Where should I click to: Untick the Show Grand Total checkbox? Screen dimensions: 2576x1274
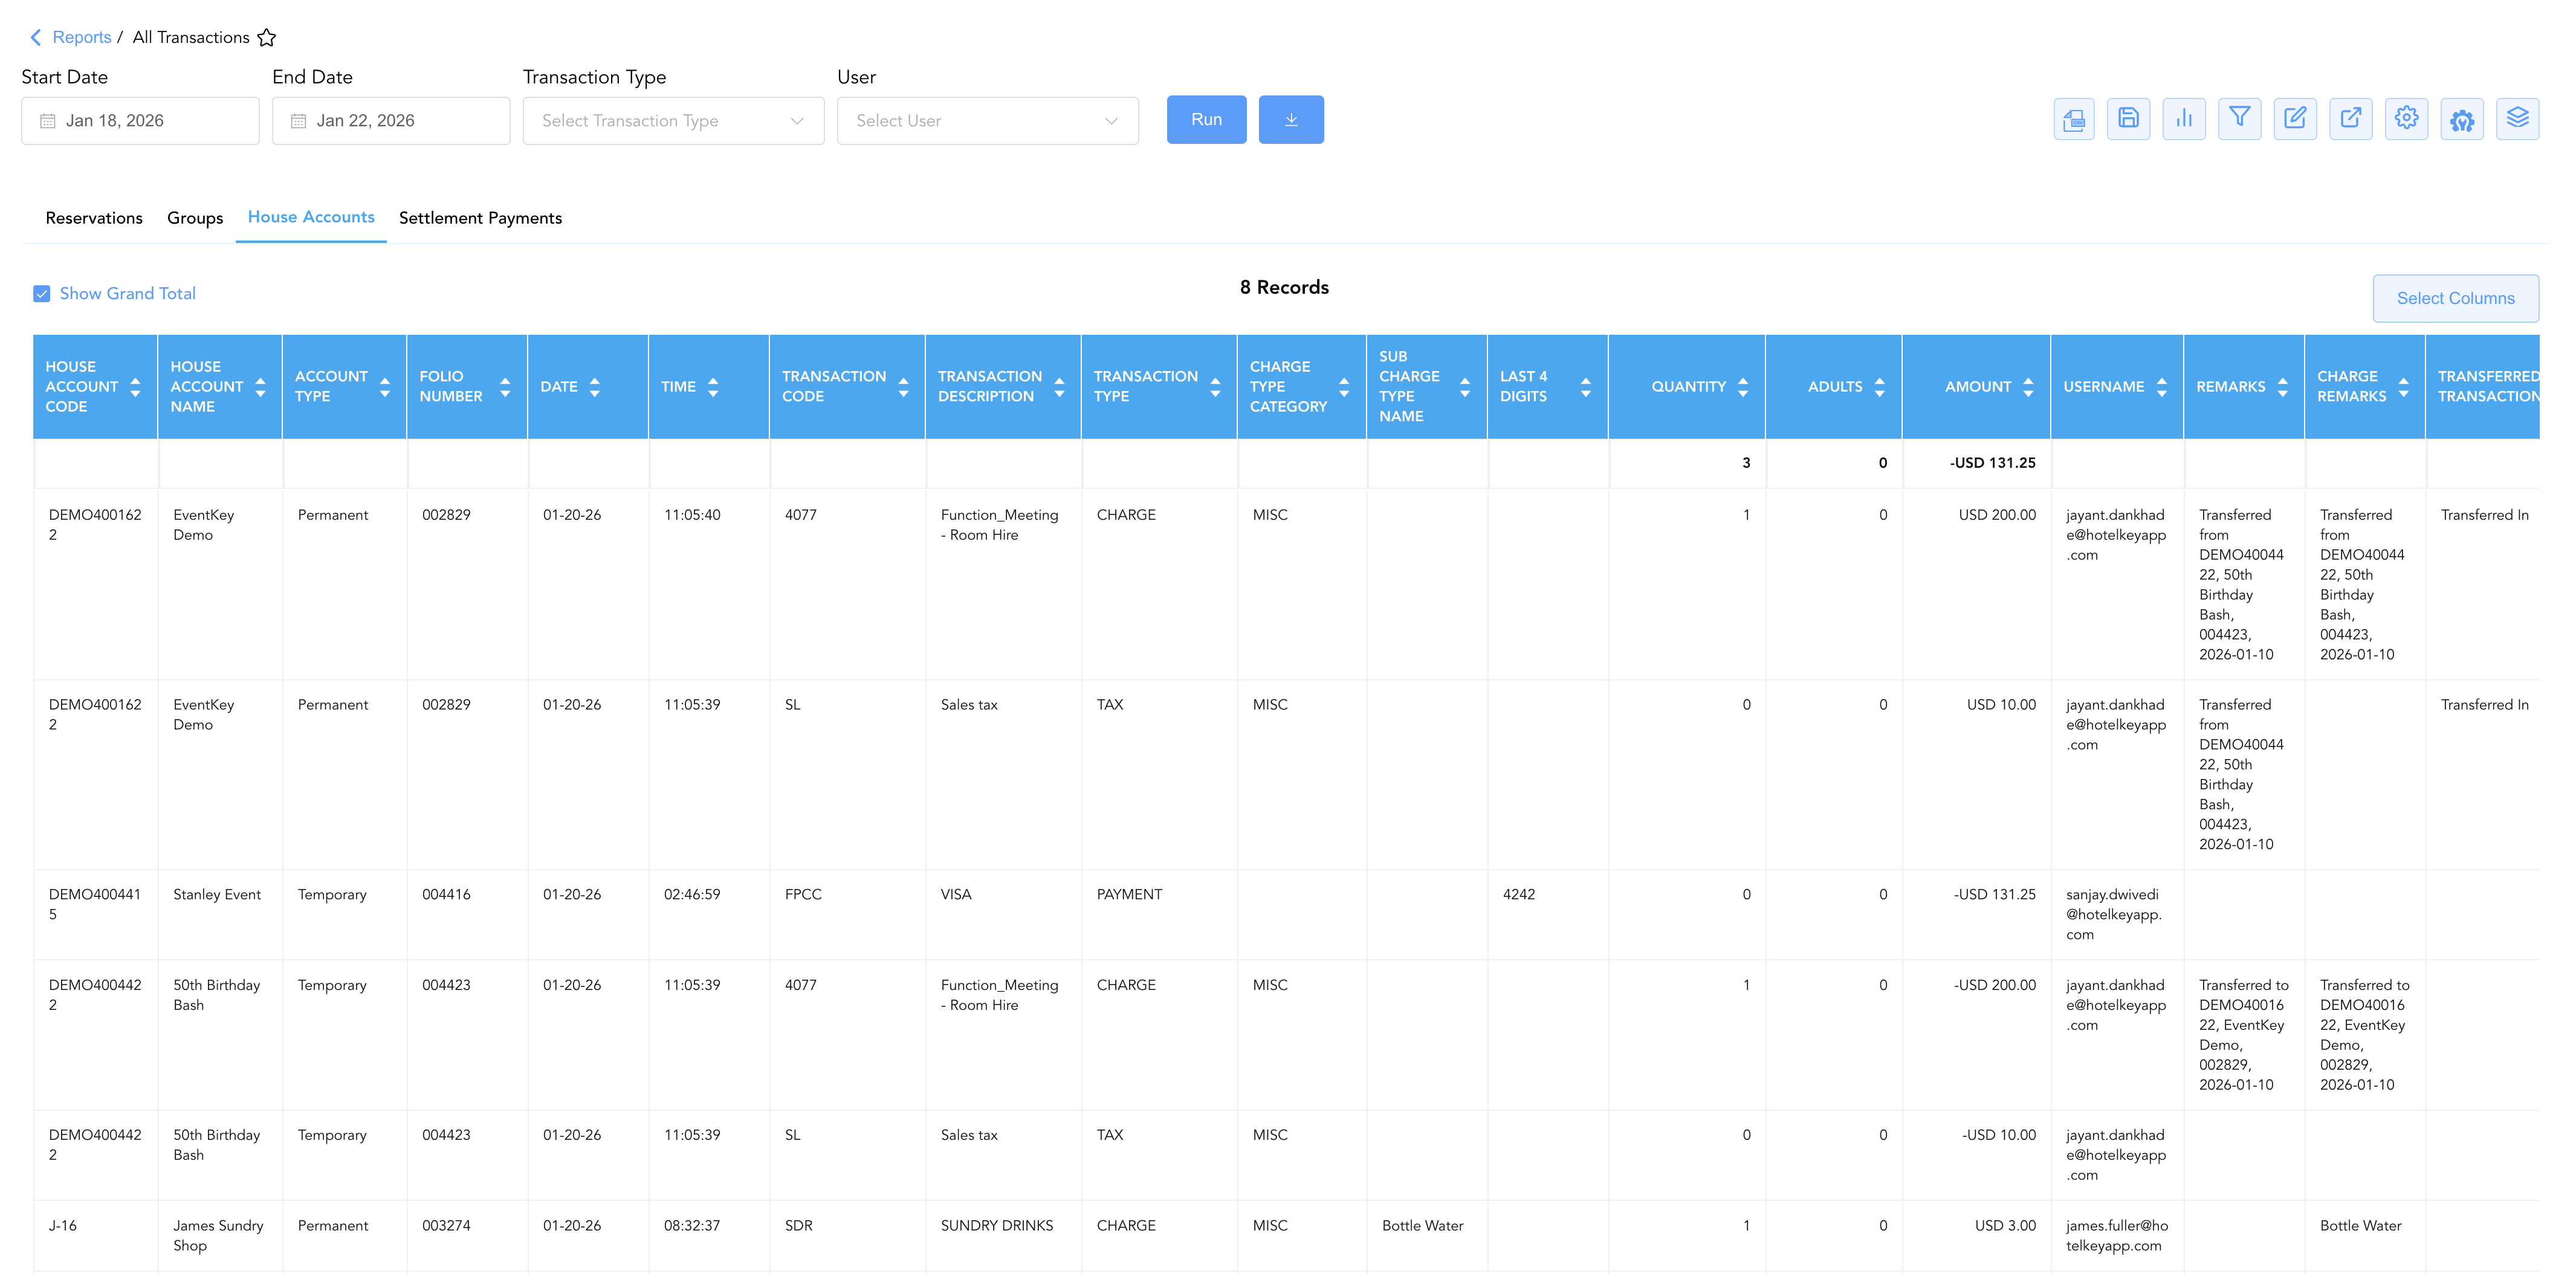click(42, 294)
